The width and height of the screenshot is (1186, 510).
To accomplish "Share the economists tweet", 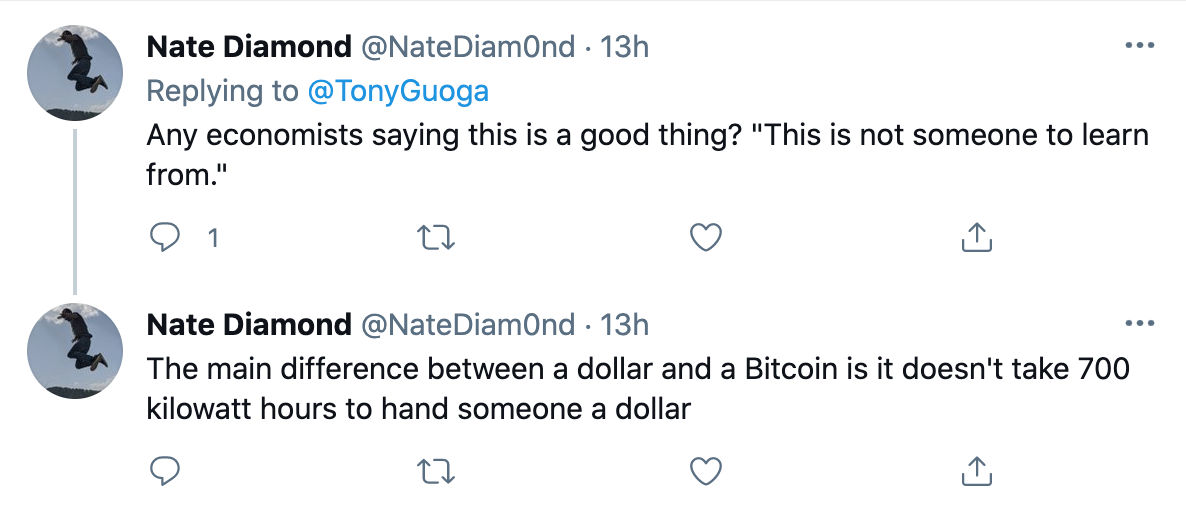I will (976, 237).
